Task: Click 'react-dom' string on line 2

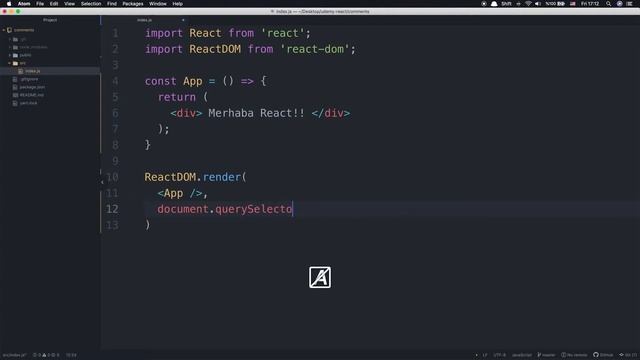Action: tap(315, 49)
